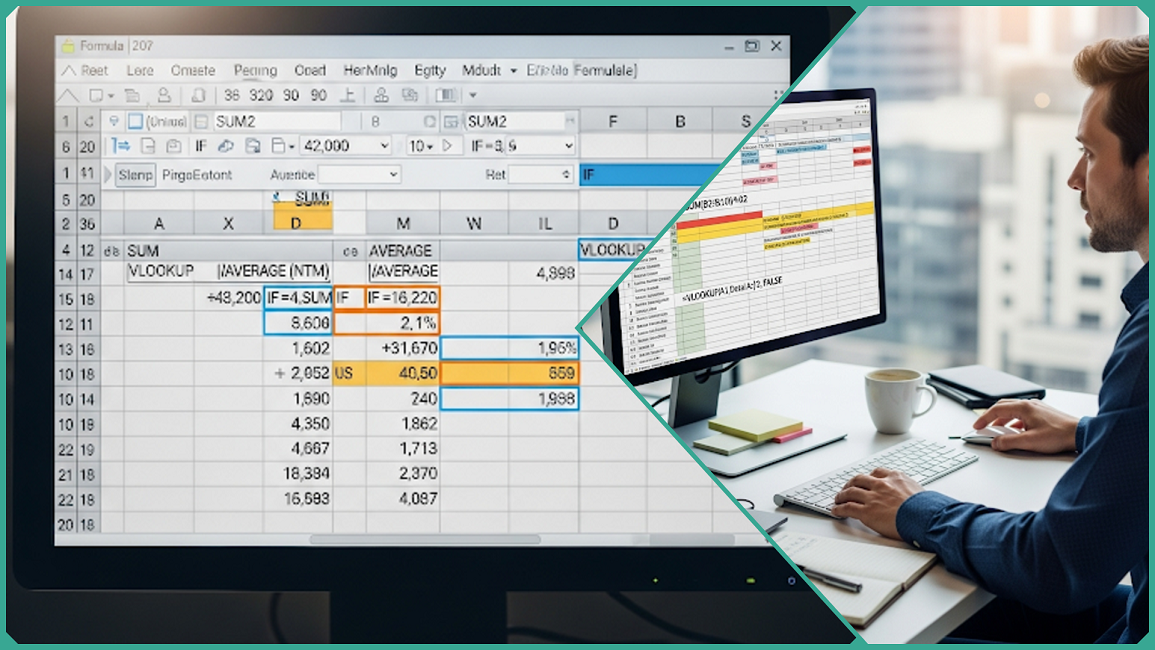The height and width of the screenshot is (650, 1155).
Task: Toggle the blue checkbox beside (Unirus)
Action: (x=136, y=122)
